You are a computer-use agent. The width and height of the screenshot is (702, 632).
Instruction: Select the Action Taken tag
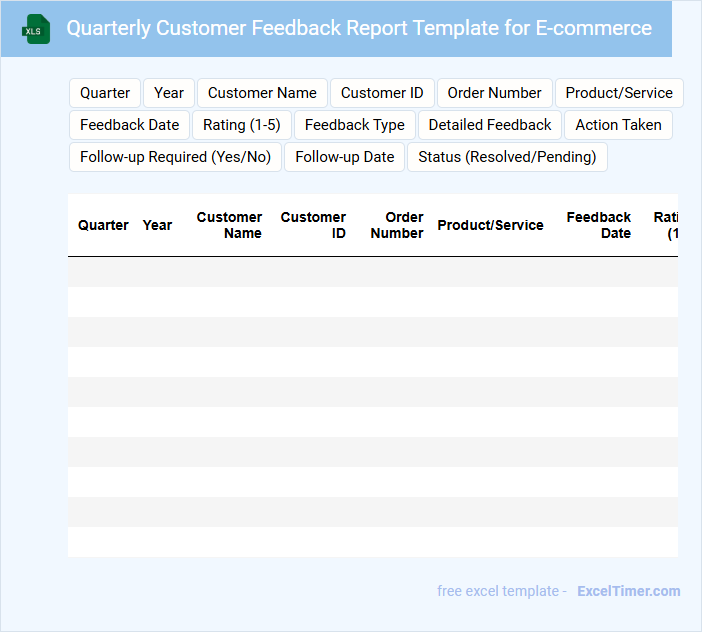618,125
